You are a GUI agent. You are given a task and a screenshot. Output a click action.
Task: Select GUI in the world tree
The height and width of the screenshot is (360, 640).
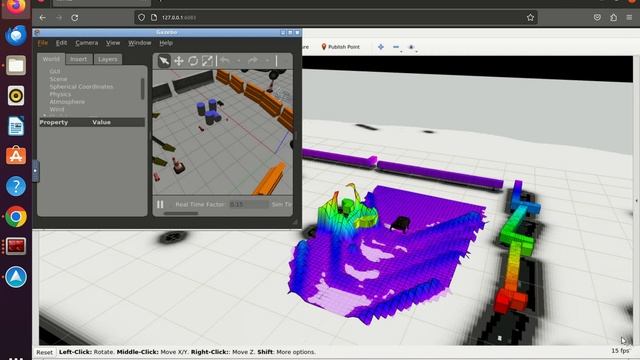[x=55, y=71]
